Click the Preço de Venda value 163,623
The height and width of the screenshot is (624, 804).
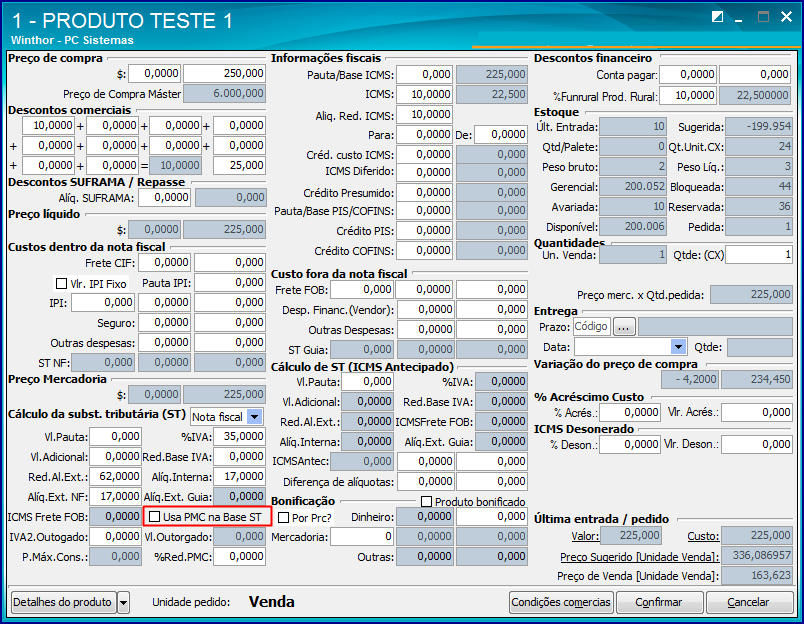[x=757, y=576]
